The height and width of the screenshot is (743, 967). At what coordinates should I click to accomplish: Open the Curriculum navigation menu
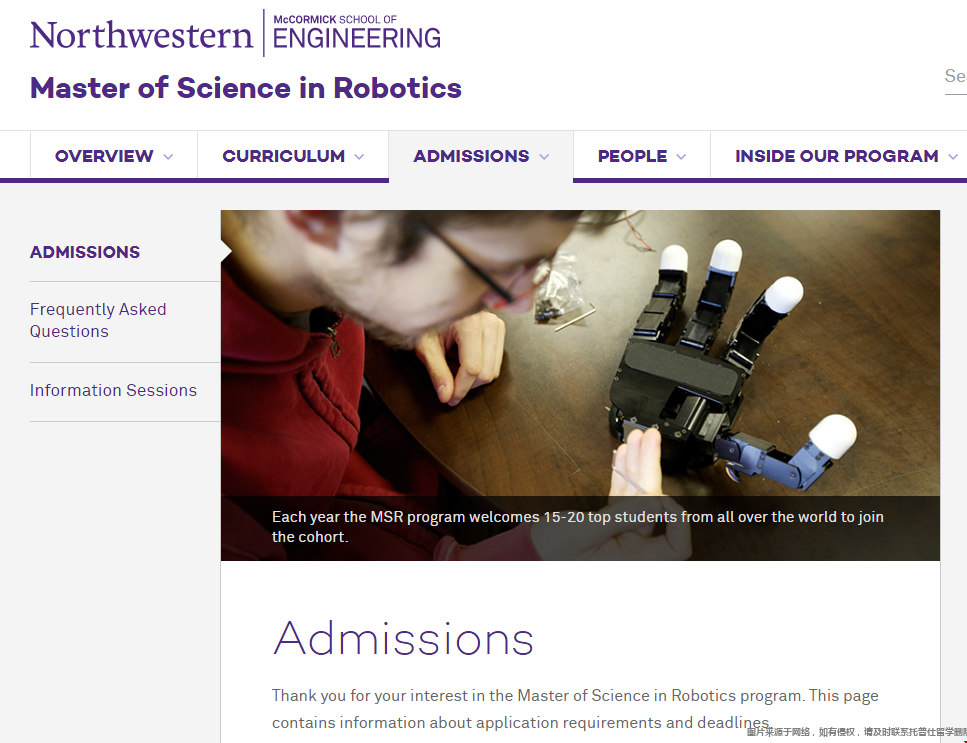(x=293, y=156)
